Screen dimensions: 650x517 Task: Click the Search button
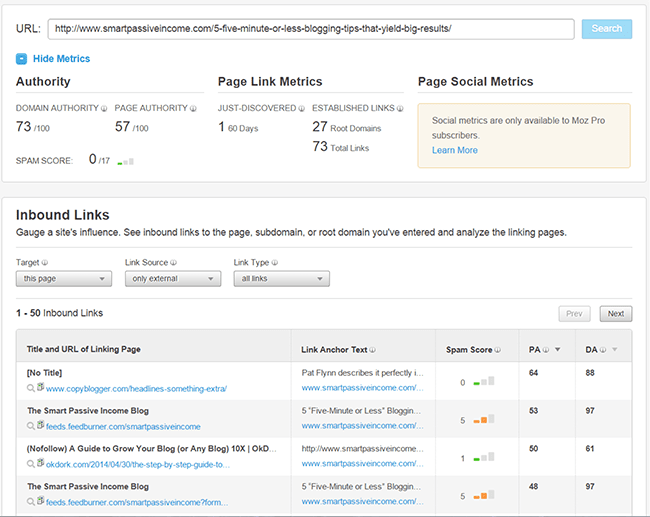point(607,29)
